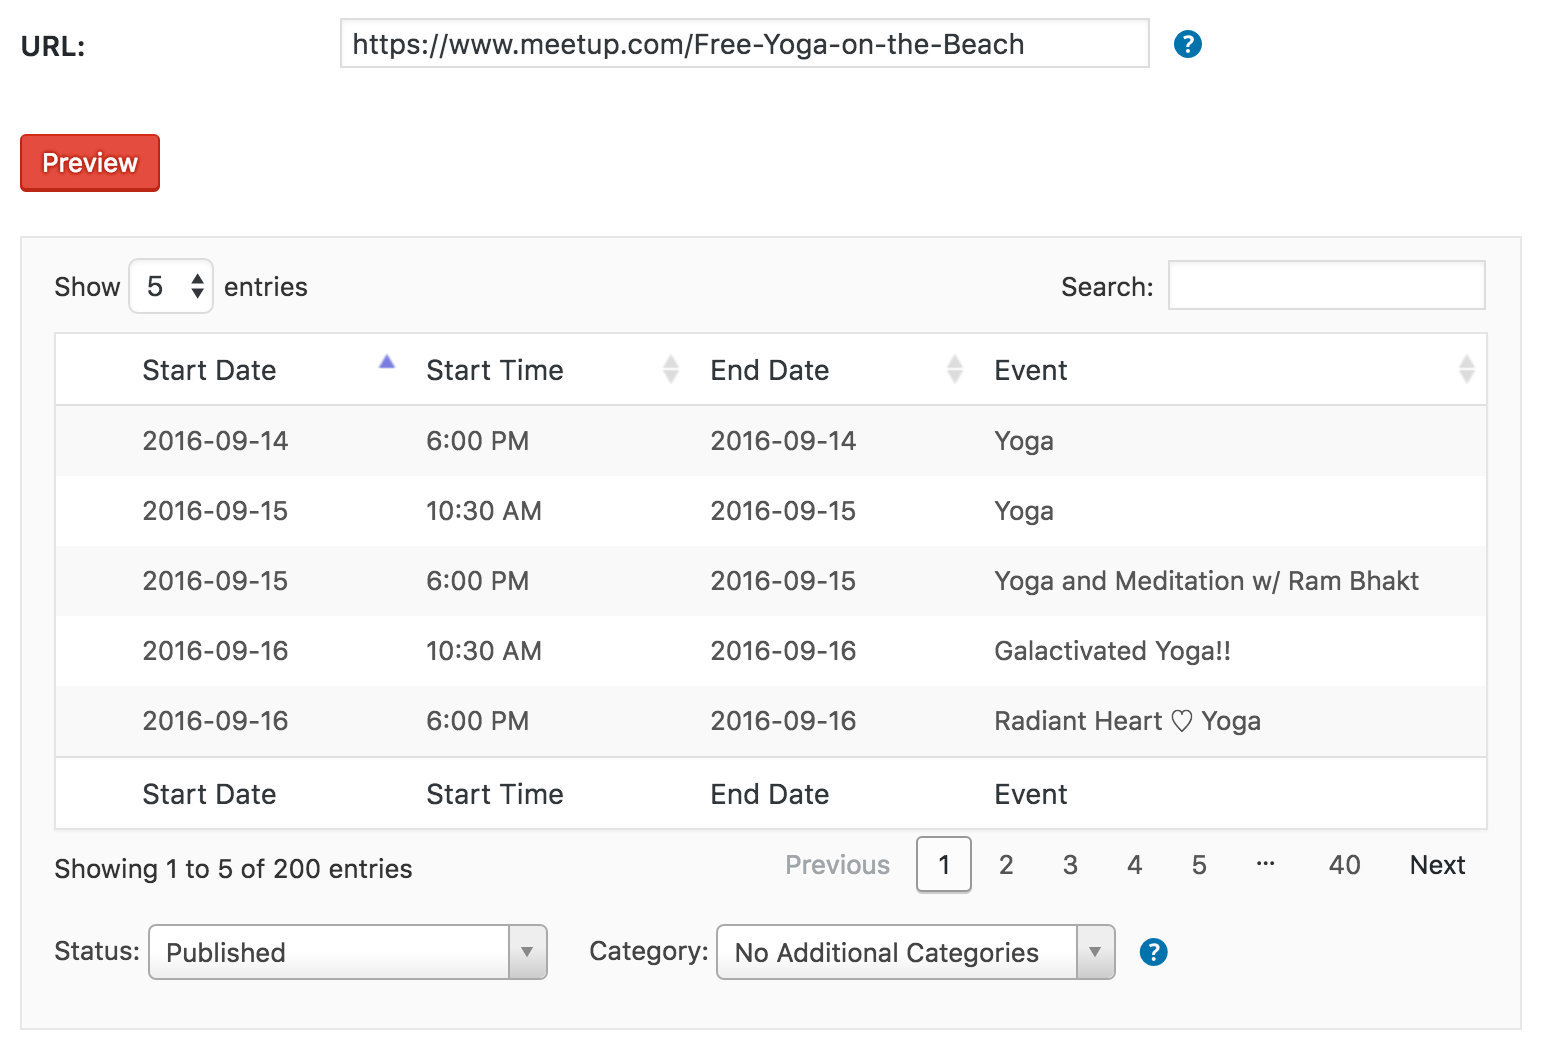Click the Next pagination link
Screen dimensions: 1546x1054
point(1436,864)
